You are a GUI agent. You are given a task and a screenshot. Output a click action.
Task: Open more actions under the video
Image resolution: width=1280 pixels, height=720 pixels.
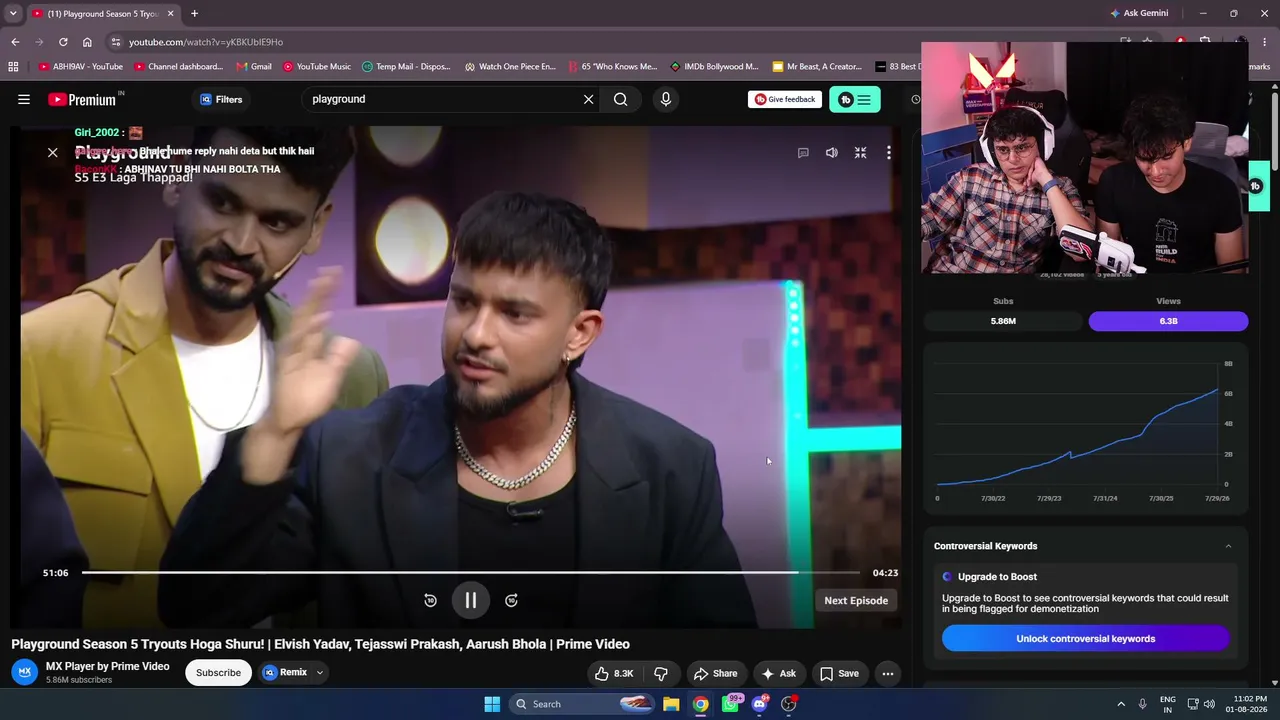(x=887, y=673)
